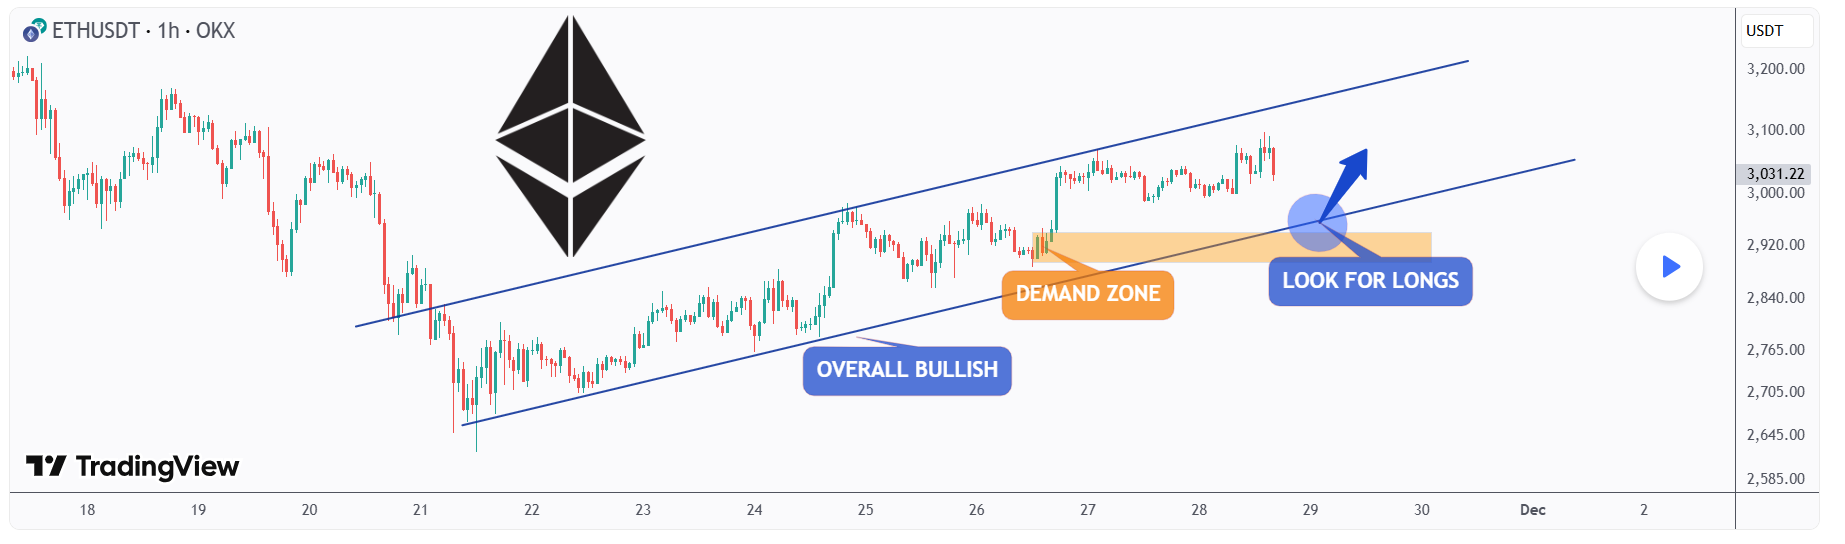Click the ETHUSDT · 1h · OKX title
Screen dimensions: 1845x544
point(143,31)
